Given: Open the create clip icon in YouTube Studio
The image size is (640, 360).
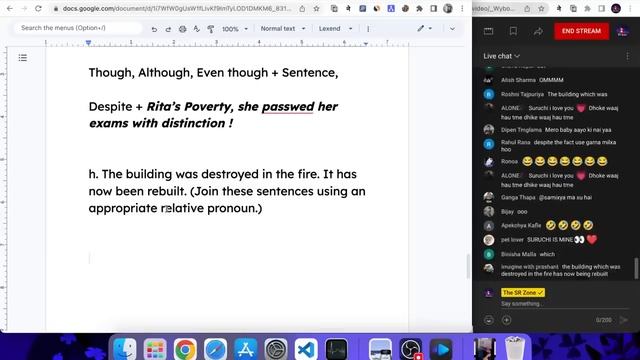Looking at the screenshot, I should [x=488, y=31].
